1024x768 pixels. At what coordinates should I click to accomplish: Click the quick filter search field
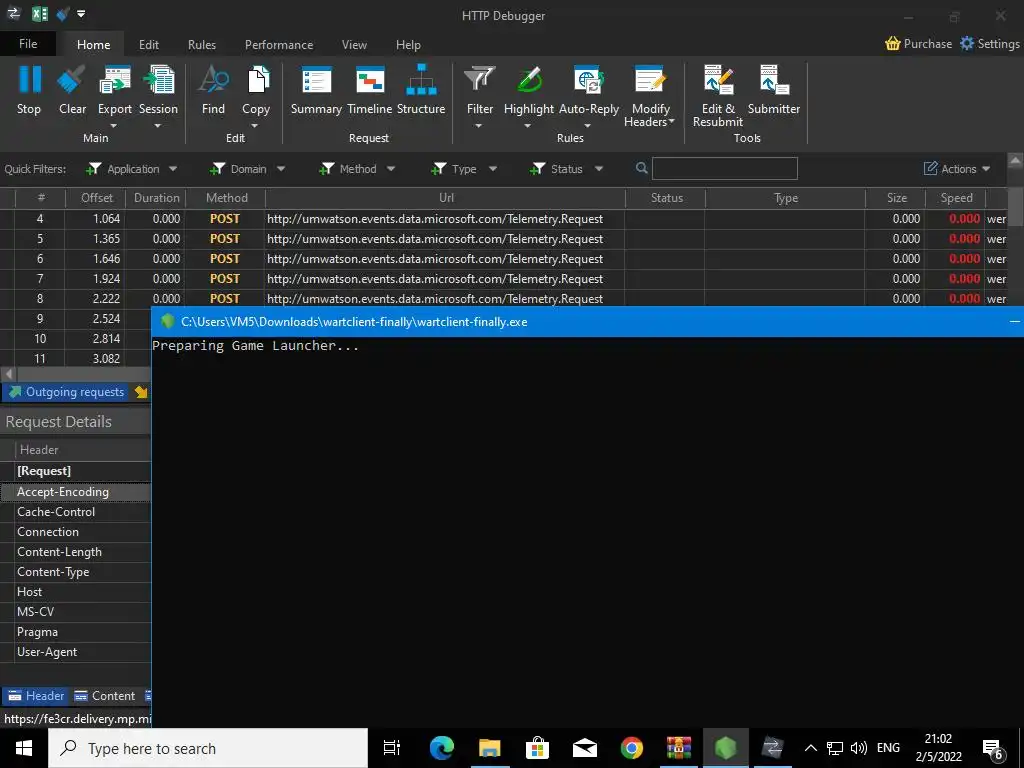point(725,168)
